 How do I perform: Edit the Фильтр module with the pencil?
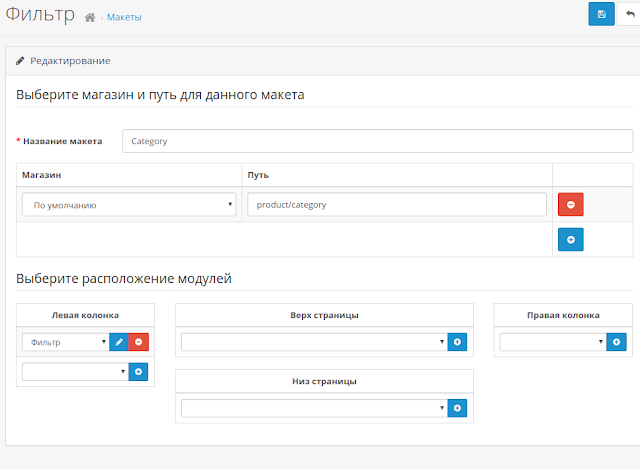click(119, 342)
